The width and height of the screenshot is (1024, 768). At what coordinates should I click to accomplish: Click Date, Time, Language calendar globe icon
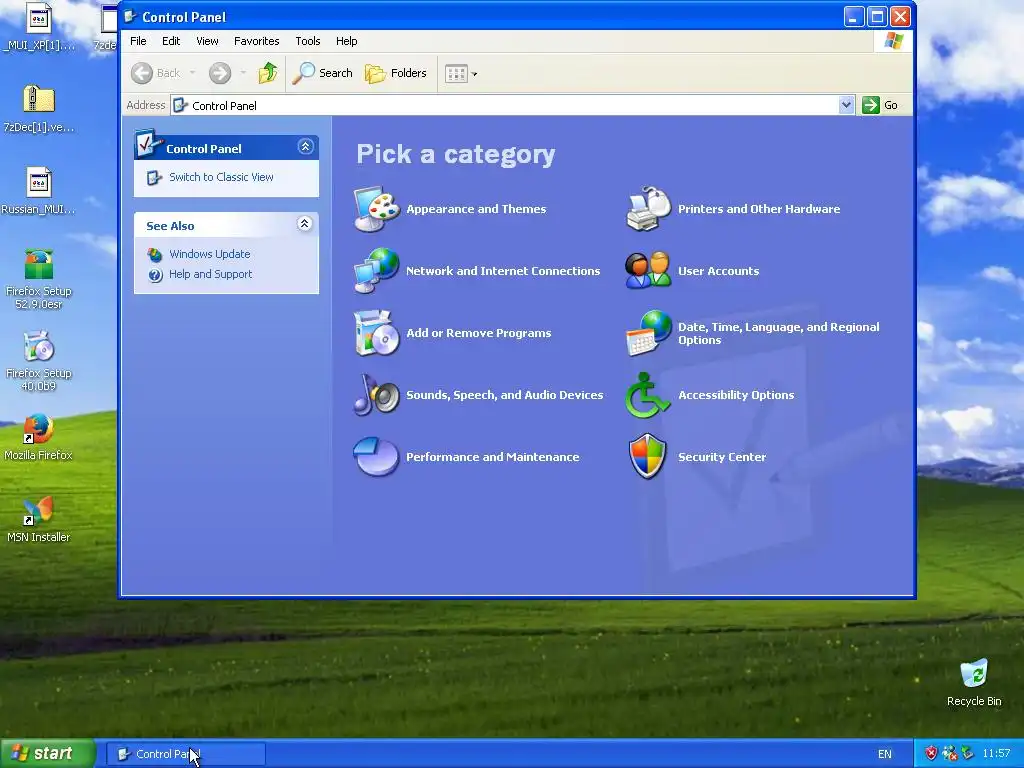(x=648, y=333)
